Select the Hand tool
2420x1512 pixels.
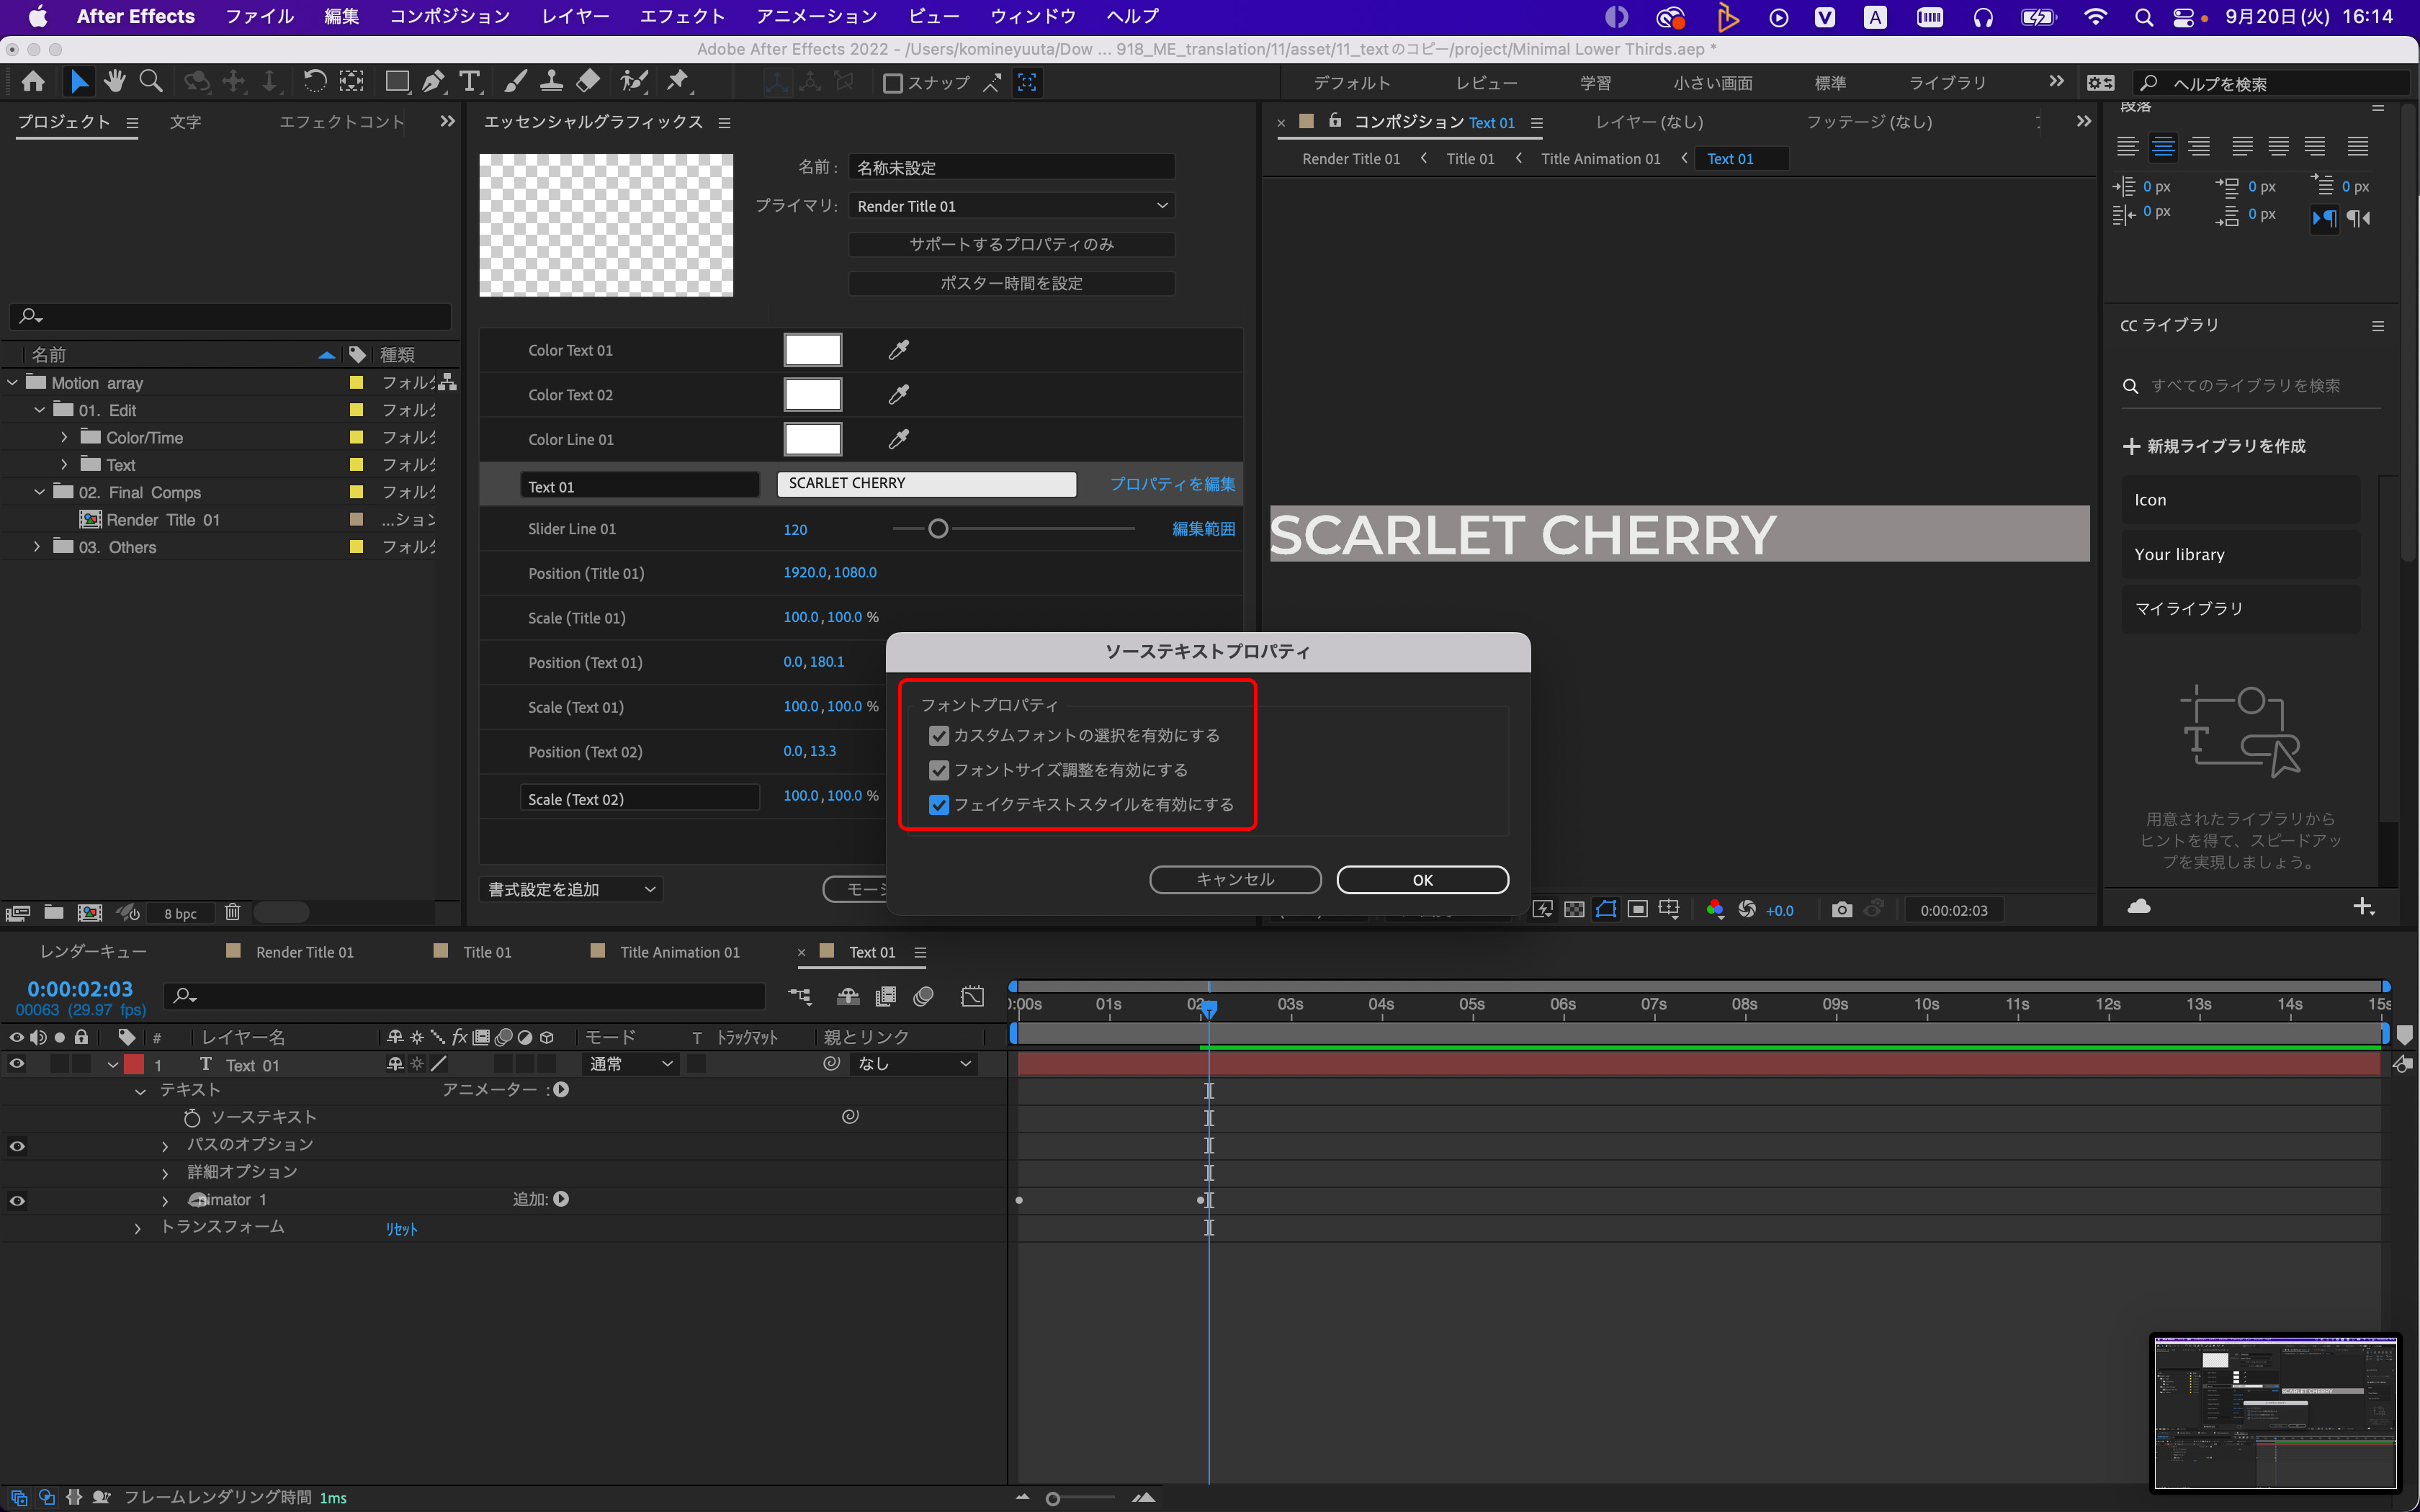tap(115, 82)
